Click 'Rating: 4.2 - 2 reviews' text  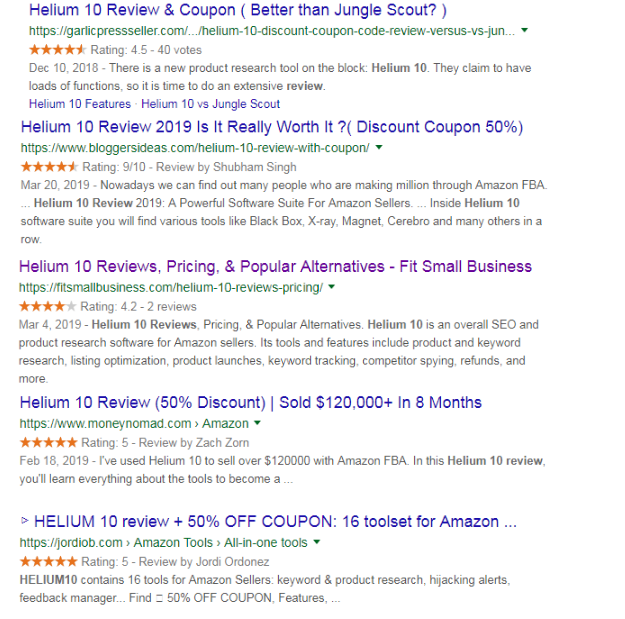pyautogui.click(x=138, y=307)
